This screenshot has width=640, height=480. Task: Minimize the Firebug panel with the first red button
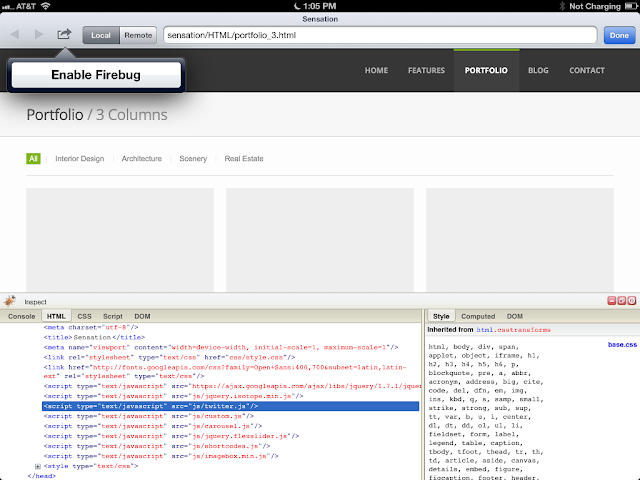coord(611,301)
